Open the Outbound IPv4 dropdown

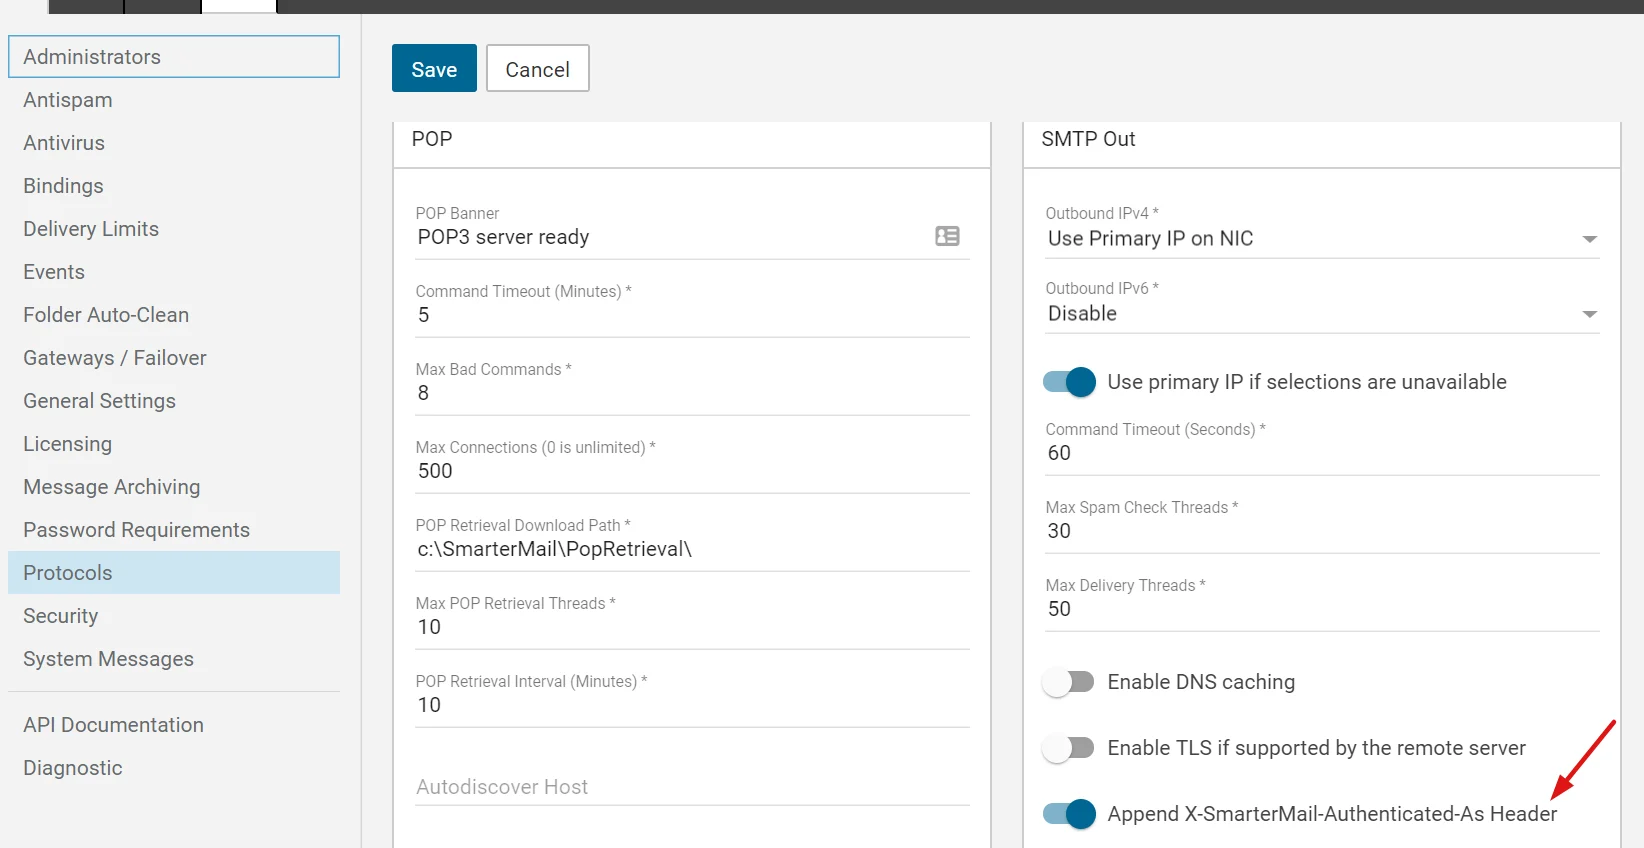pos(1322,238)
